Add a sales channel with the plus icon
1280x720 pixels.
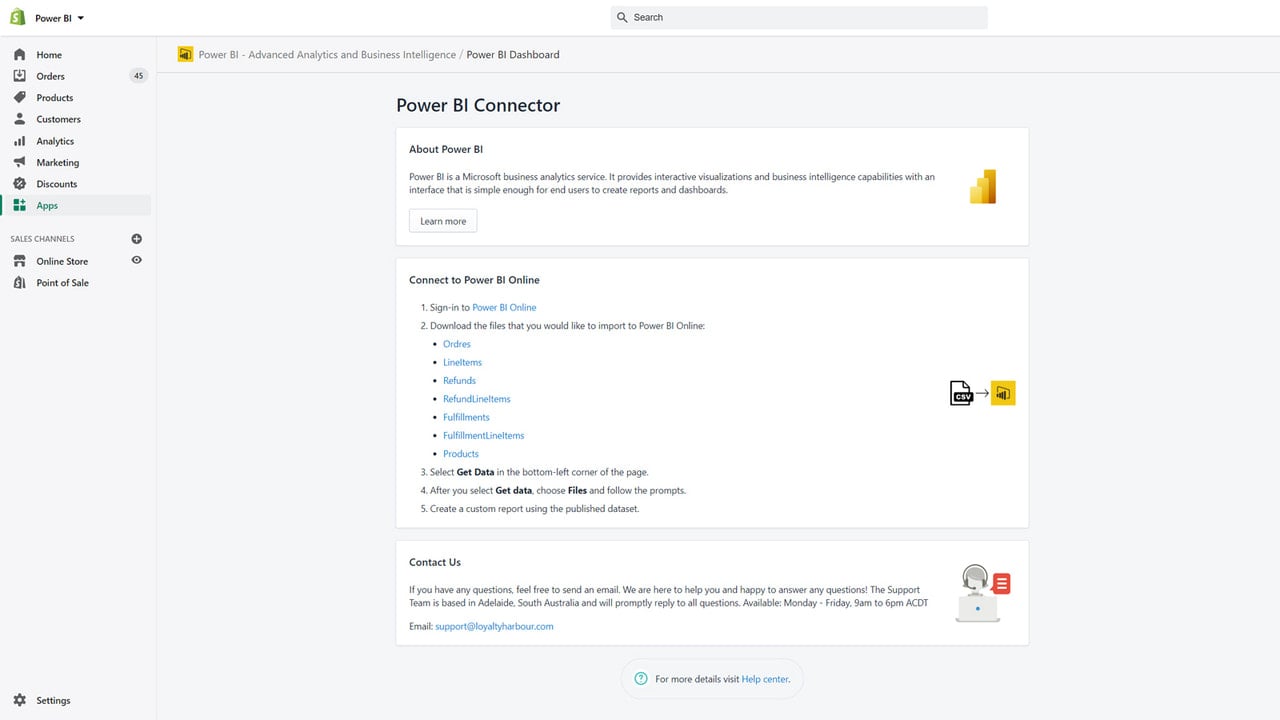[x=137, y=239]
